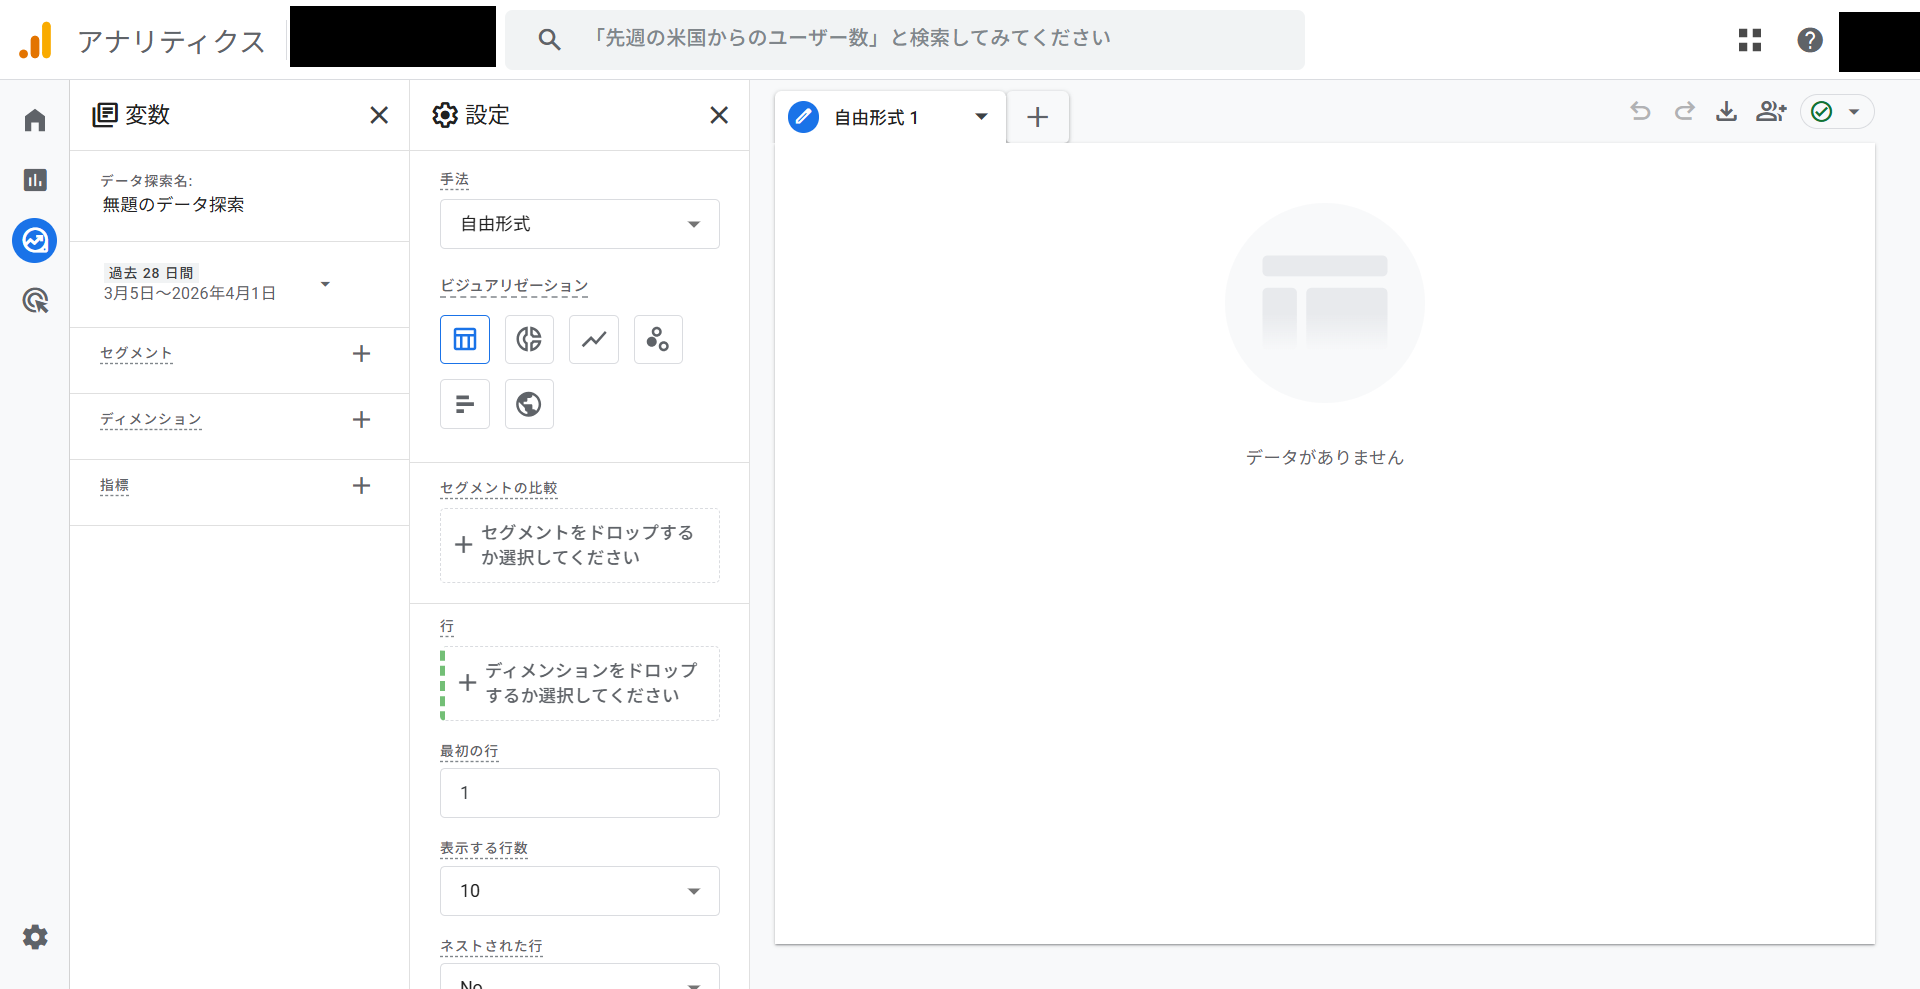Select the 自由形式 1 tab
Screen dimensions: 1920x989
pyautogui.click(x=876, y=118)
